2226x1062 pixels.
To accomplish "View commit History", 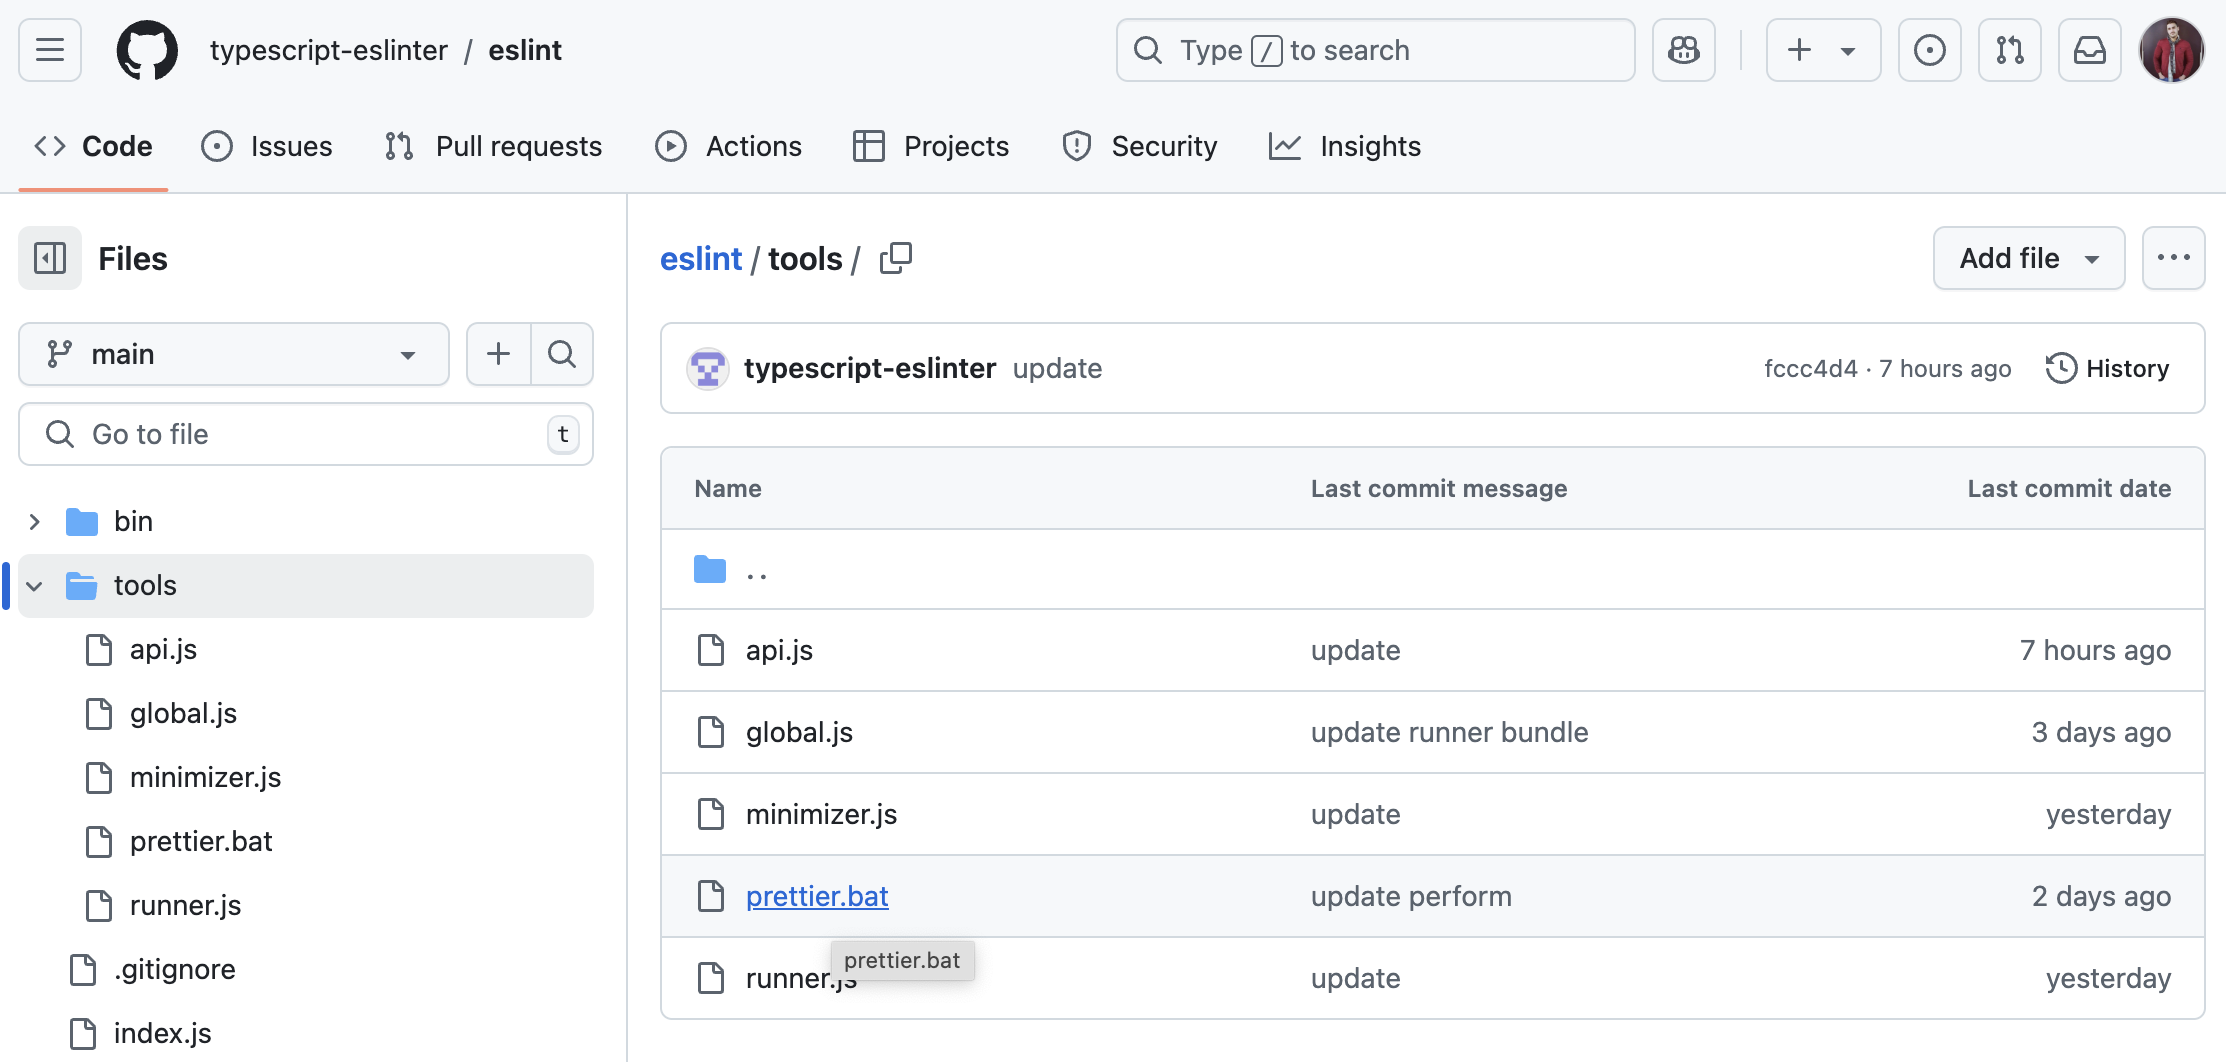I will 2108,369.
